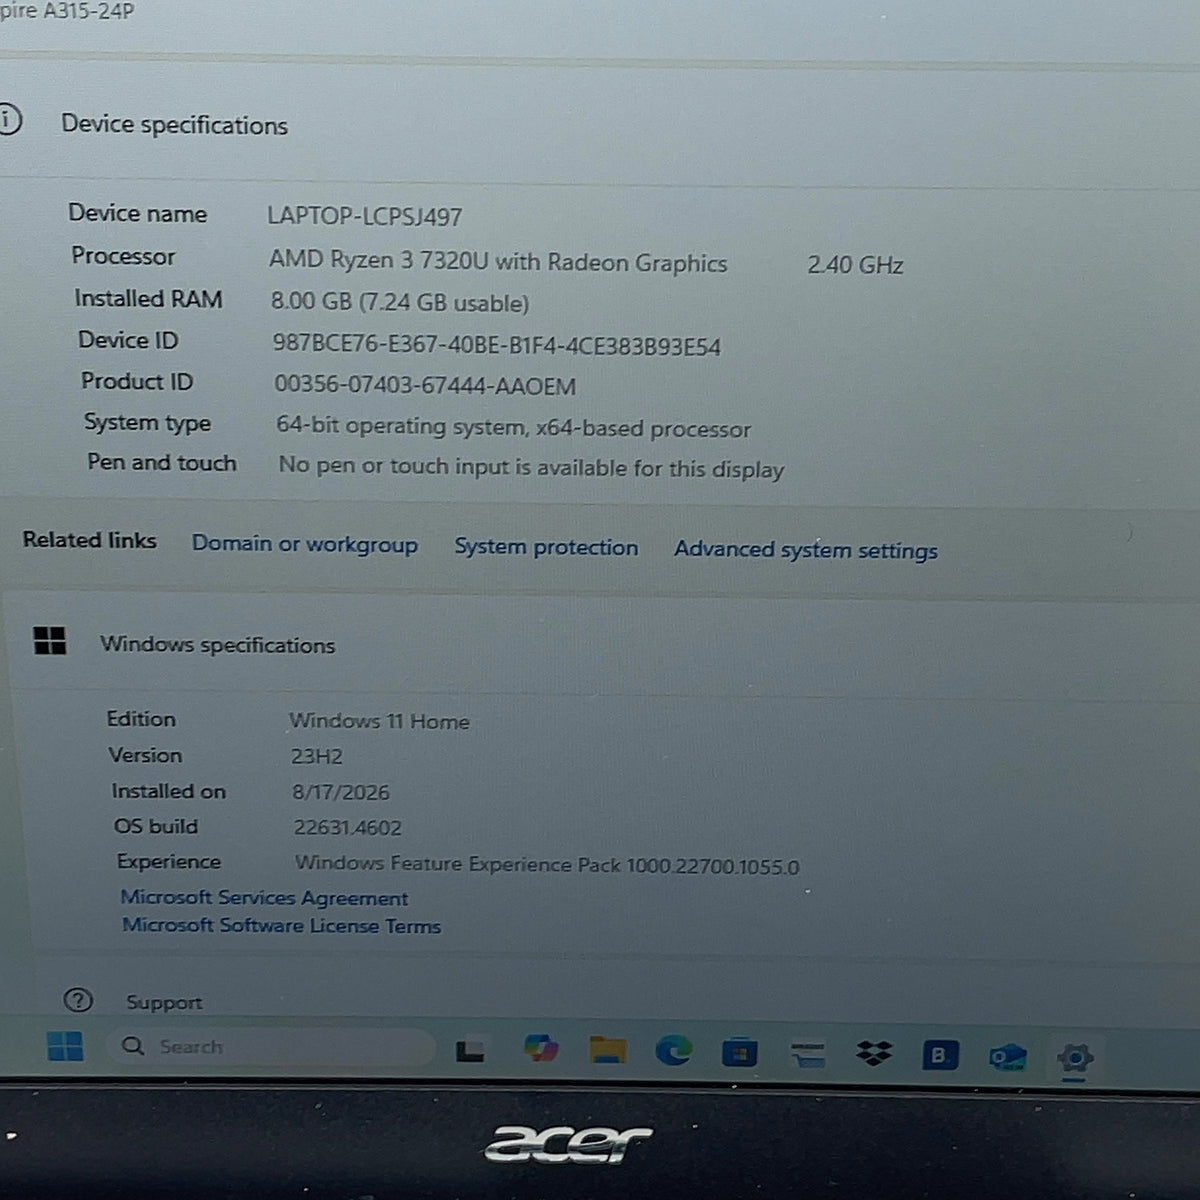The width and height of the screenshot is (1200, 1200).
Task: Open Microsoft Store from the taskbar
Action: click(x=739, y=1052)
